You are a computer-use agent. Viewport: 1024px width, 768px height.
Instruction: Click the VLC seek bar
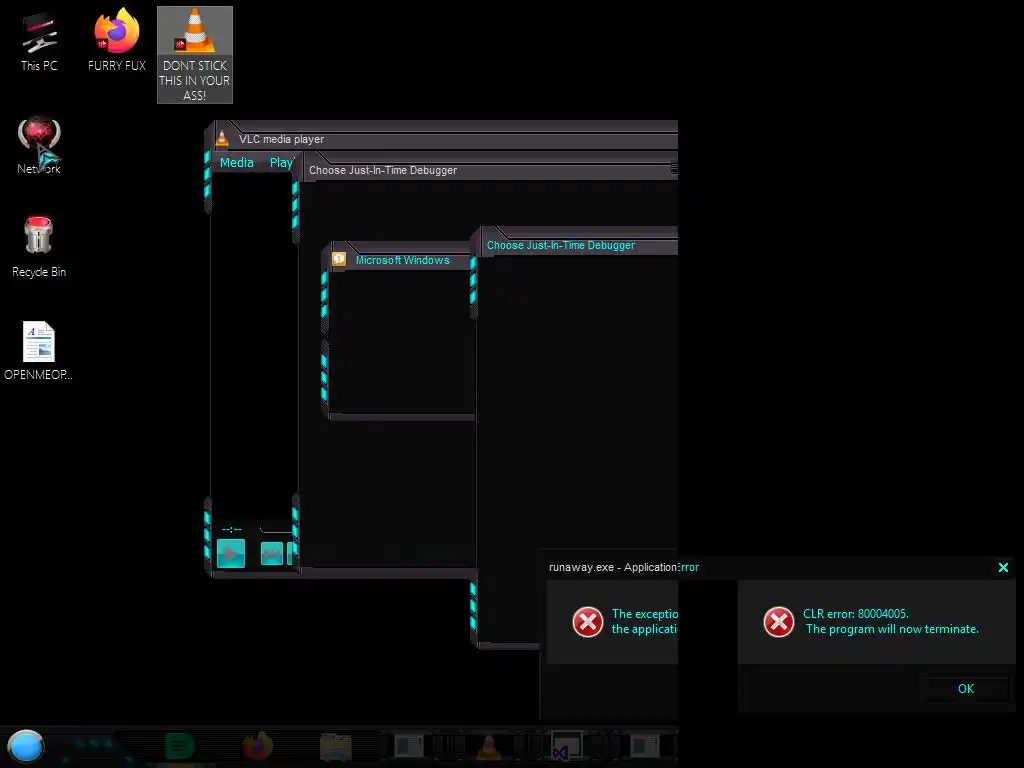(x=278, y=528)
